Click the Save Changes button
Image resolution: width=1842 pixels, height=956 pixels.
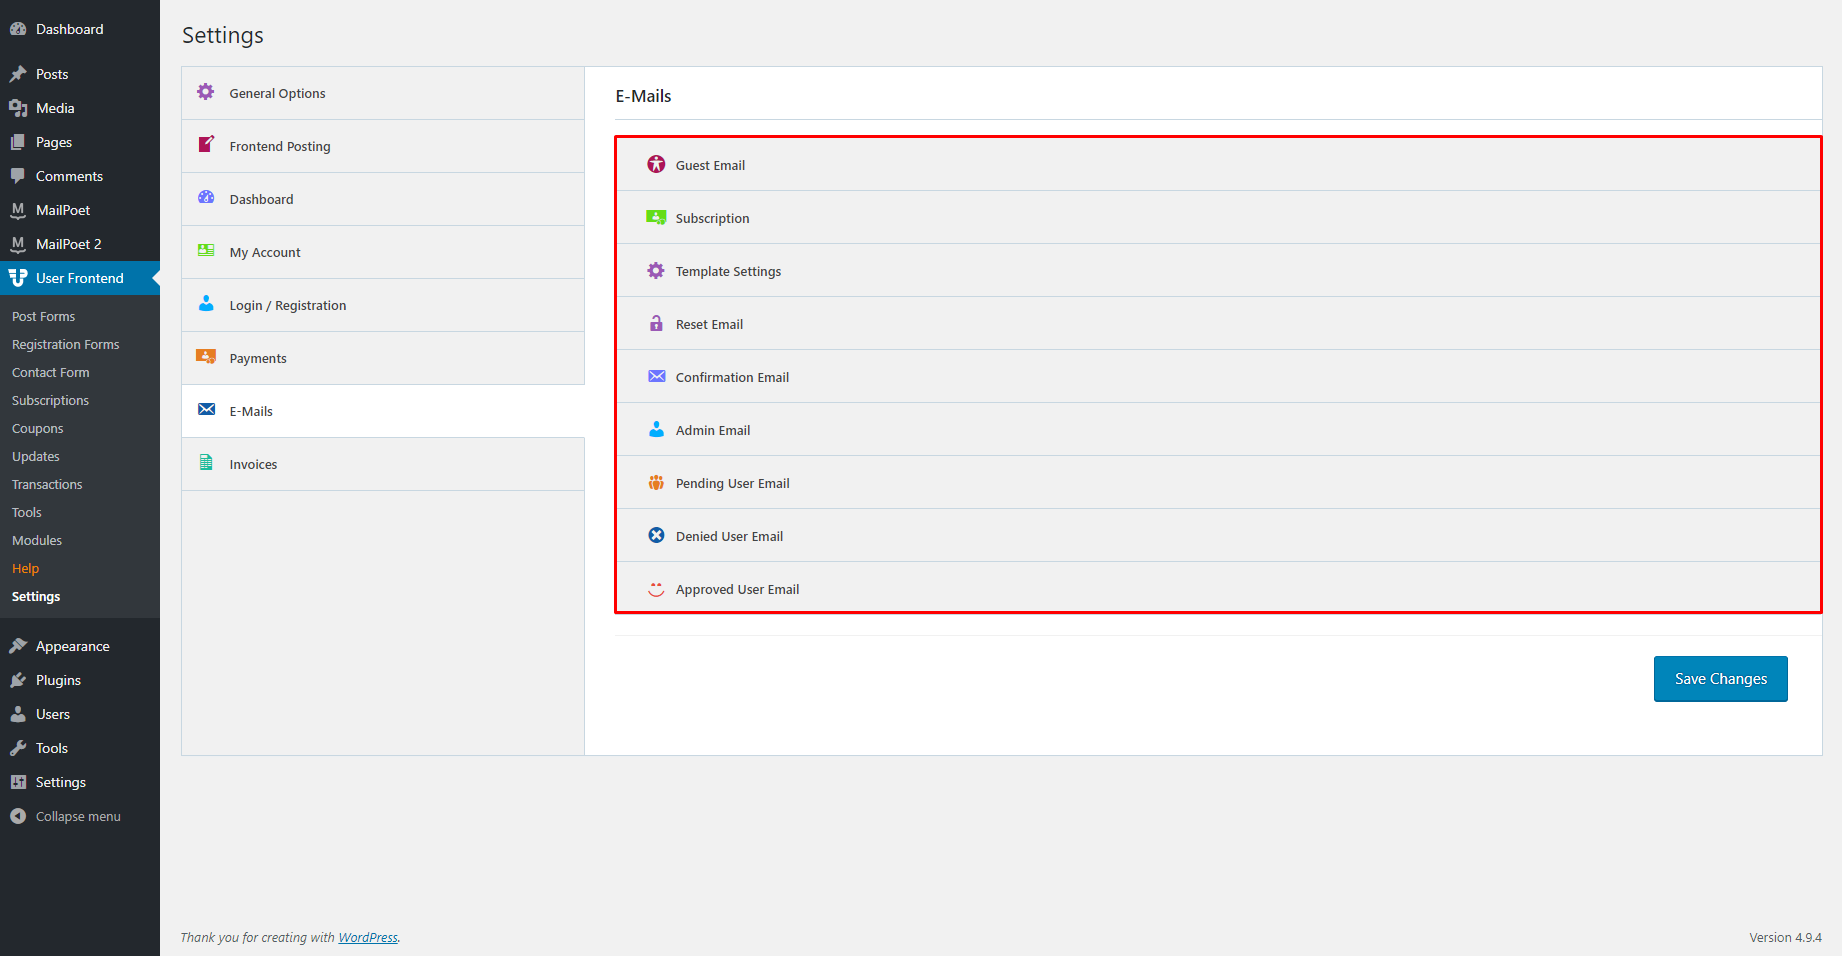click(x=1720, y=679)
